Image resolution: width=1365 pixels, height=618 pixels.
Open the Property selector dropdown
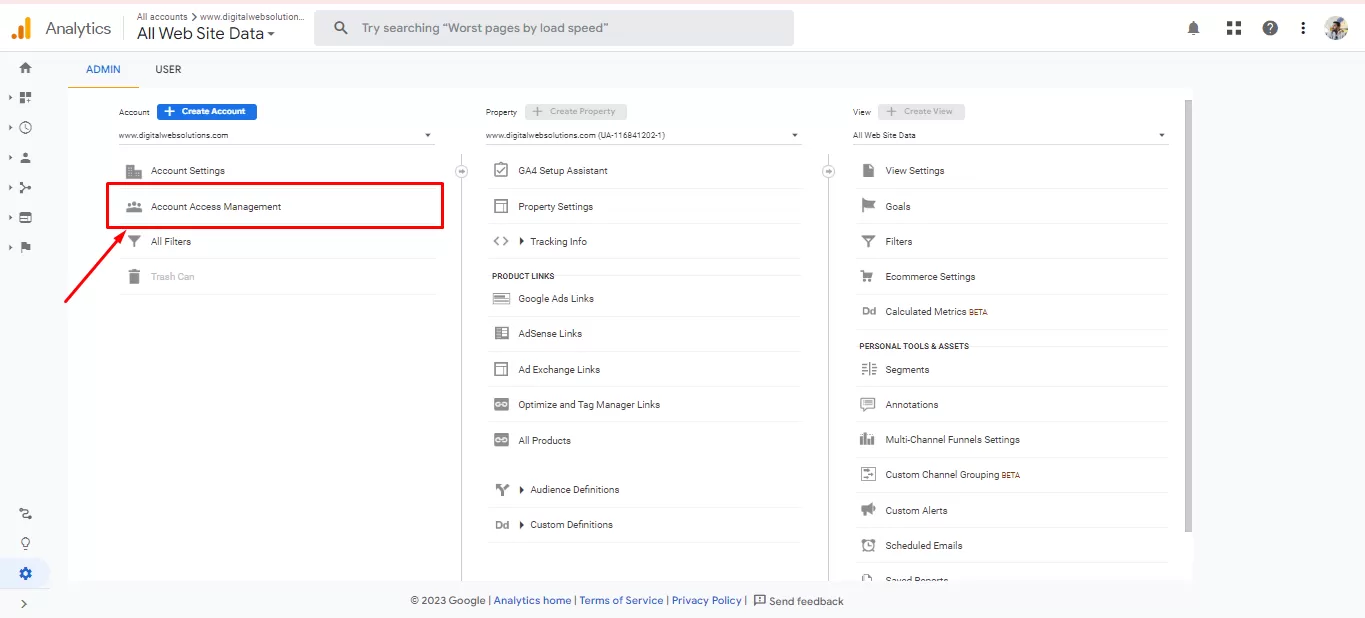(x=642, y=135)
